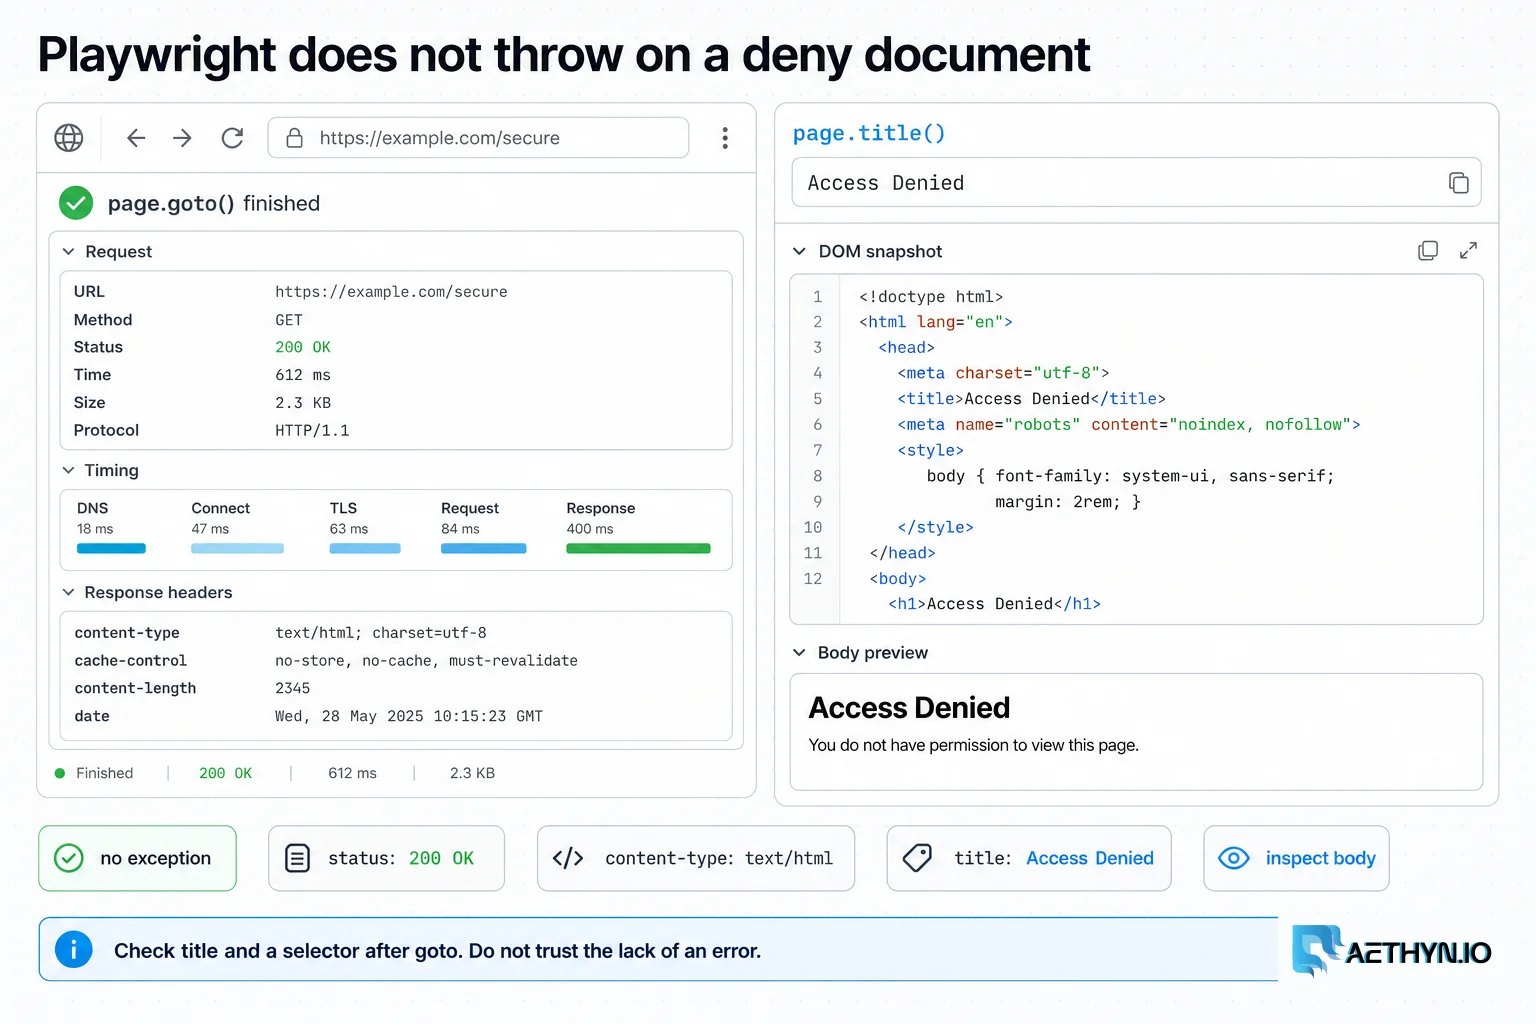Go back with the left arrow
The image size is (1536, 1024).
coord(136,138)
